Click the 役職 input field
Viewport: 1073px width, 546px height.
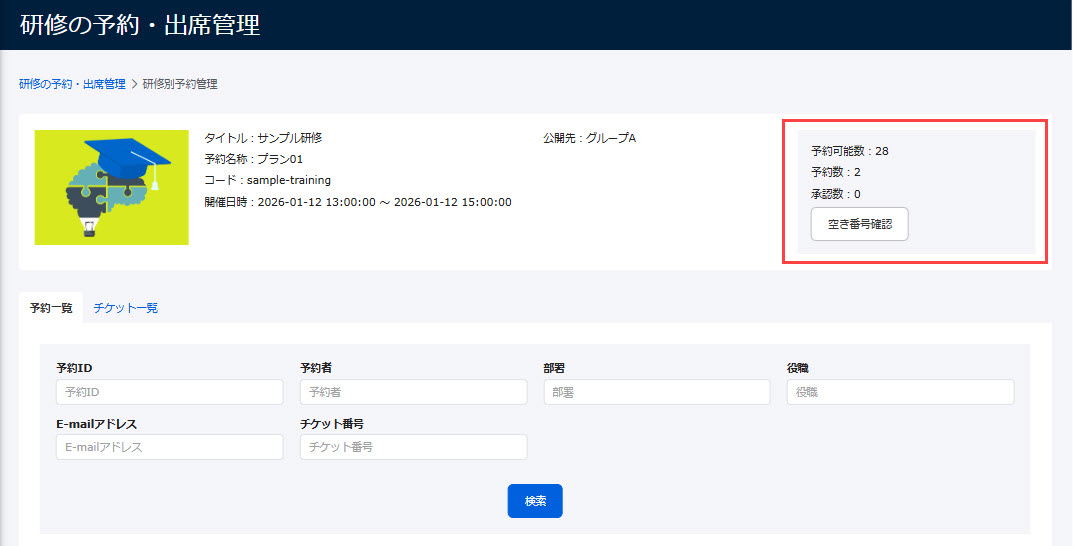click(900, 392)
